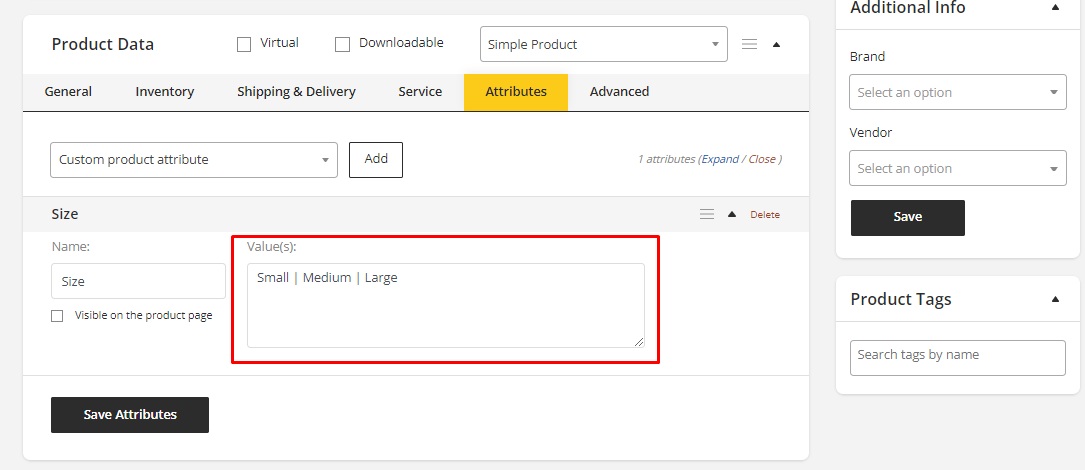Click the Size attribute reorder handle icon

707,214
